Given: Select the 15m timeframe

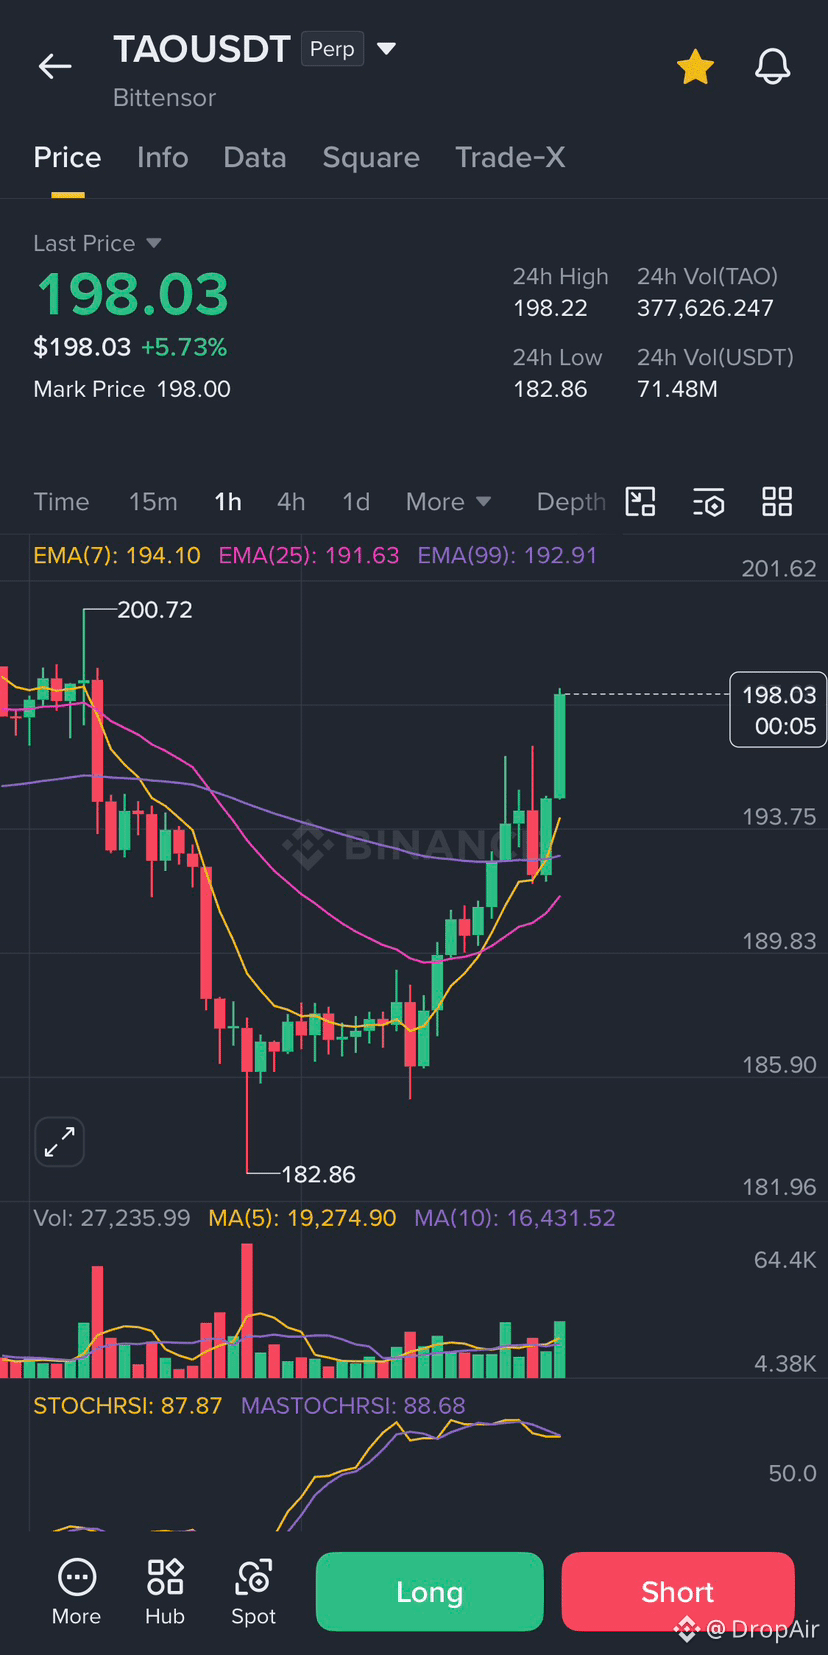Looking at the screenshot, I should [153, 501].
